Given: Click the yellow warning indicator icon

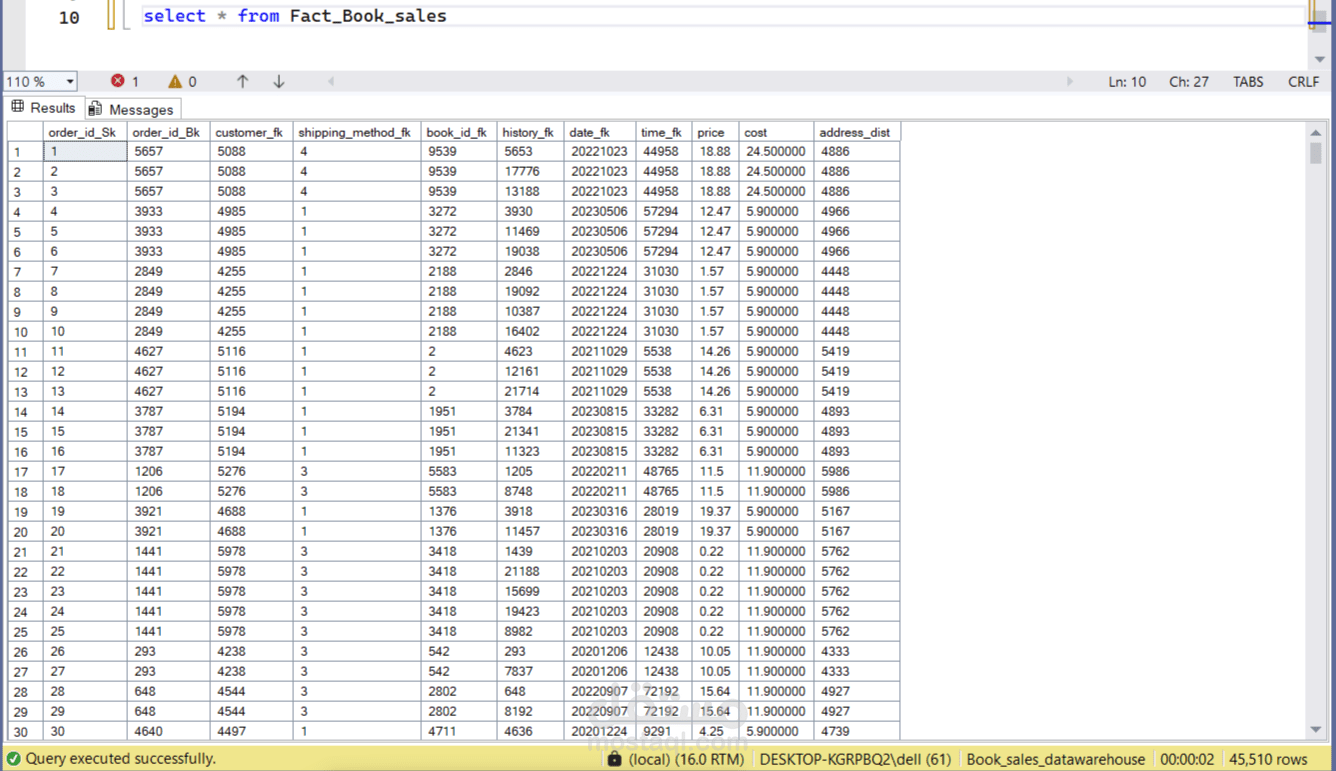Looking at the screenshot, I should [175, 81].
